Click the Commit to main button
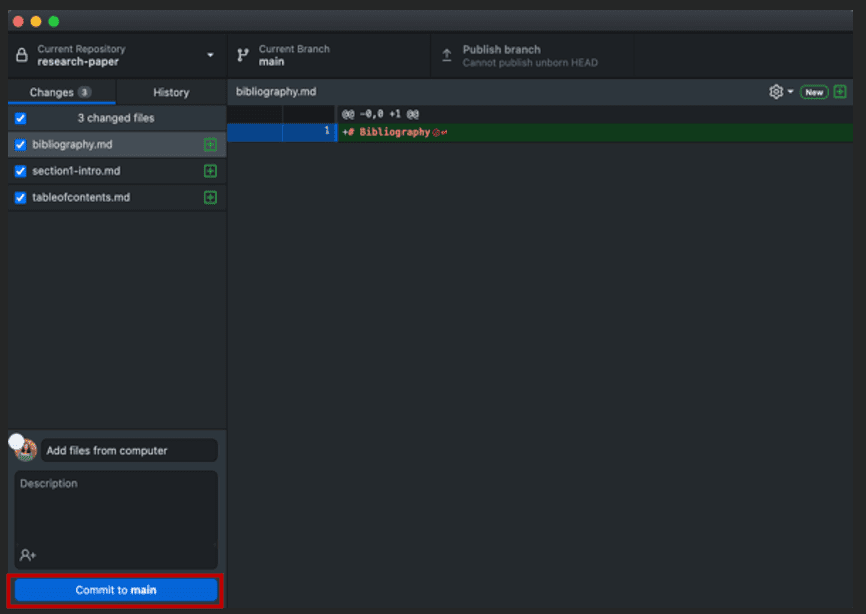Screen dimensions: 866x614 click(x=116, y=590)
